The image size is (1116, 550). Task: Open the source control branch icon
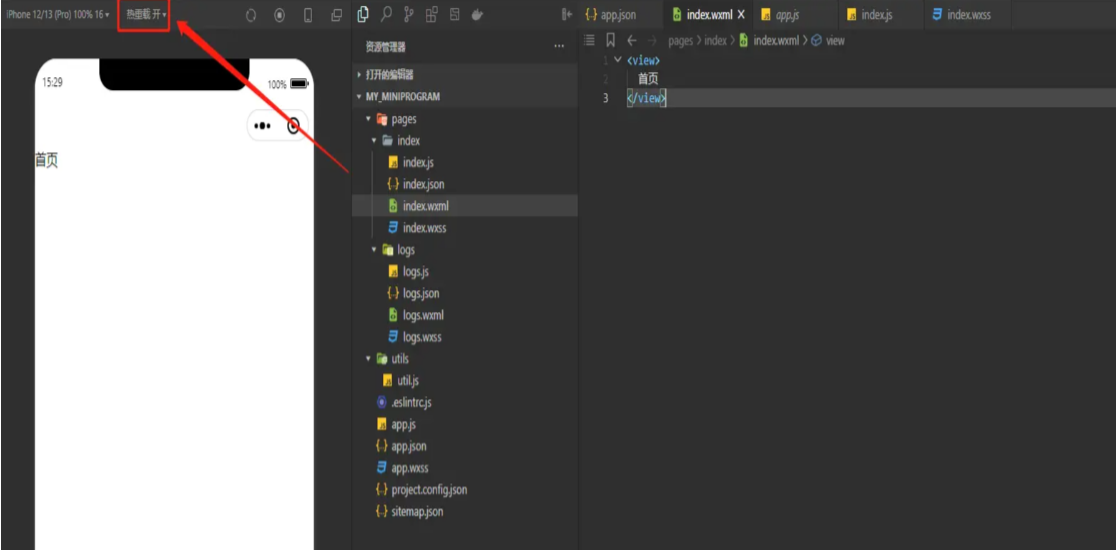tap(409, 14)
